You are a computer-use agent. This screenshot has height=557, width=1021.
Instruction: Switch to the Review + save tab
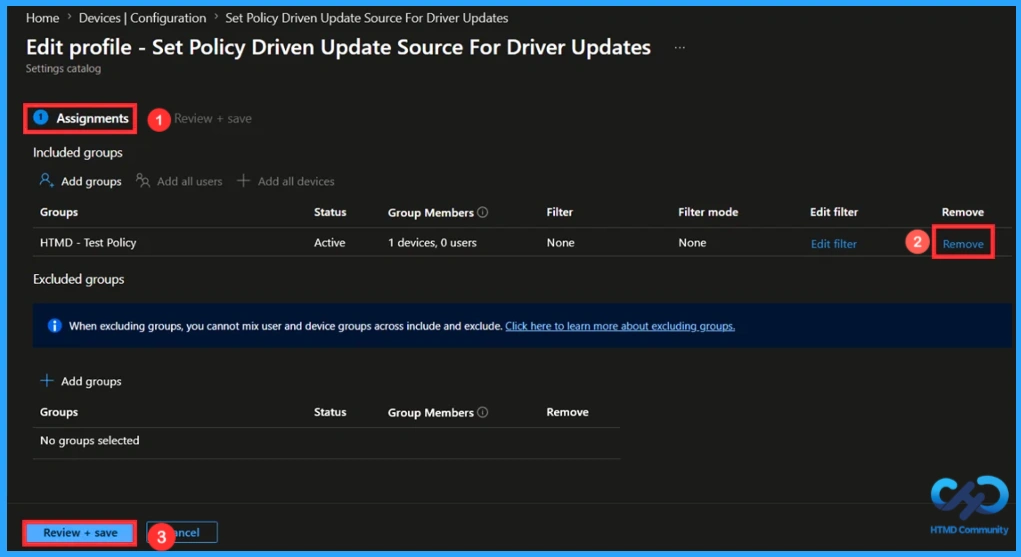(x=212, y=119)
